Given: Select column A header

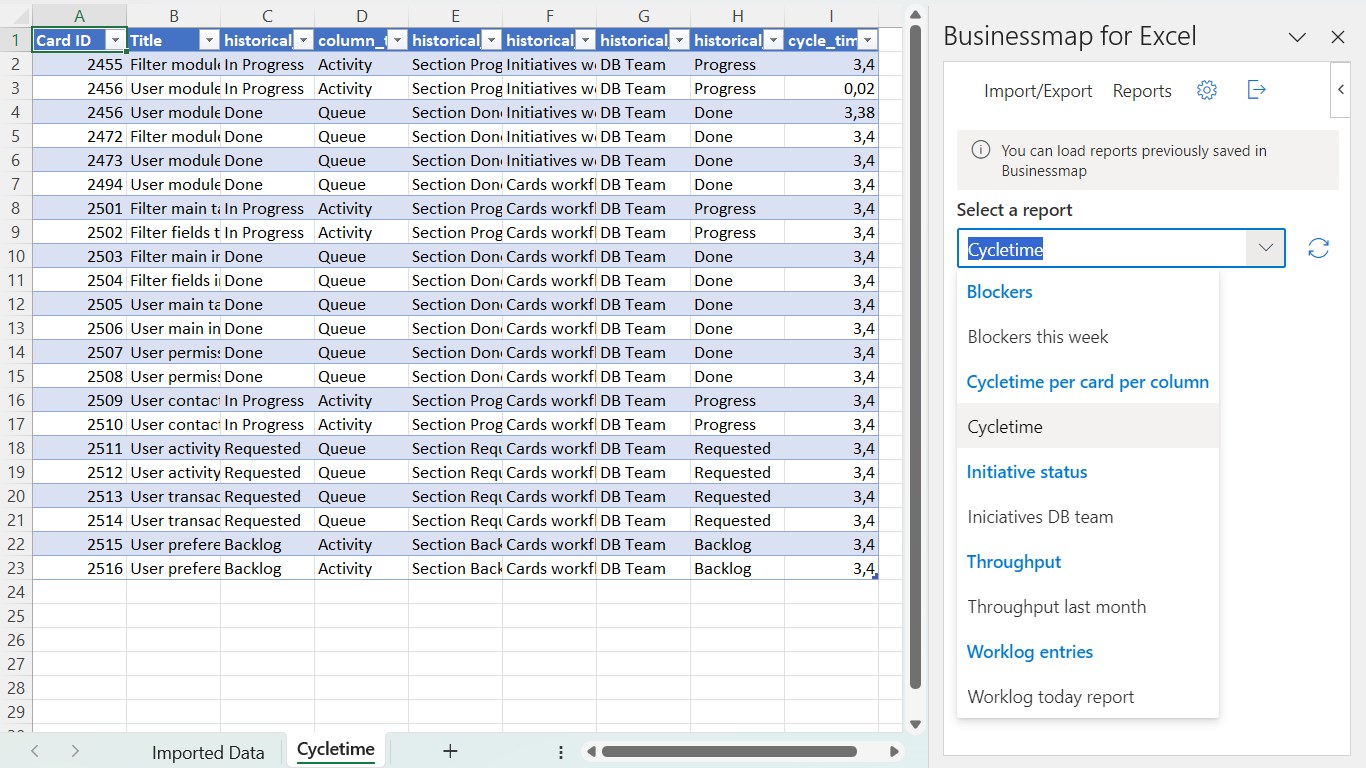Looking at the screenshot, I should click(x=80, y=16).
